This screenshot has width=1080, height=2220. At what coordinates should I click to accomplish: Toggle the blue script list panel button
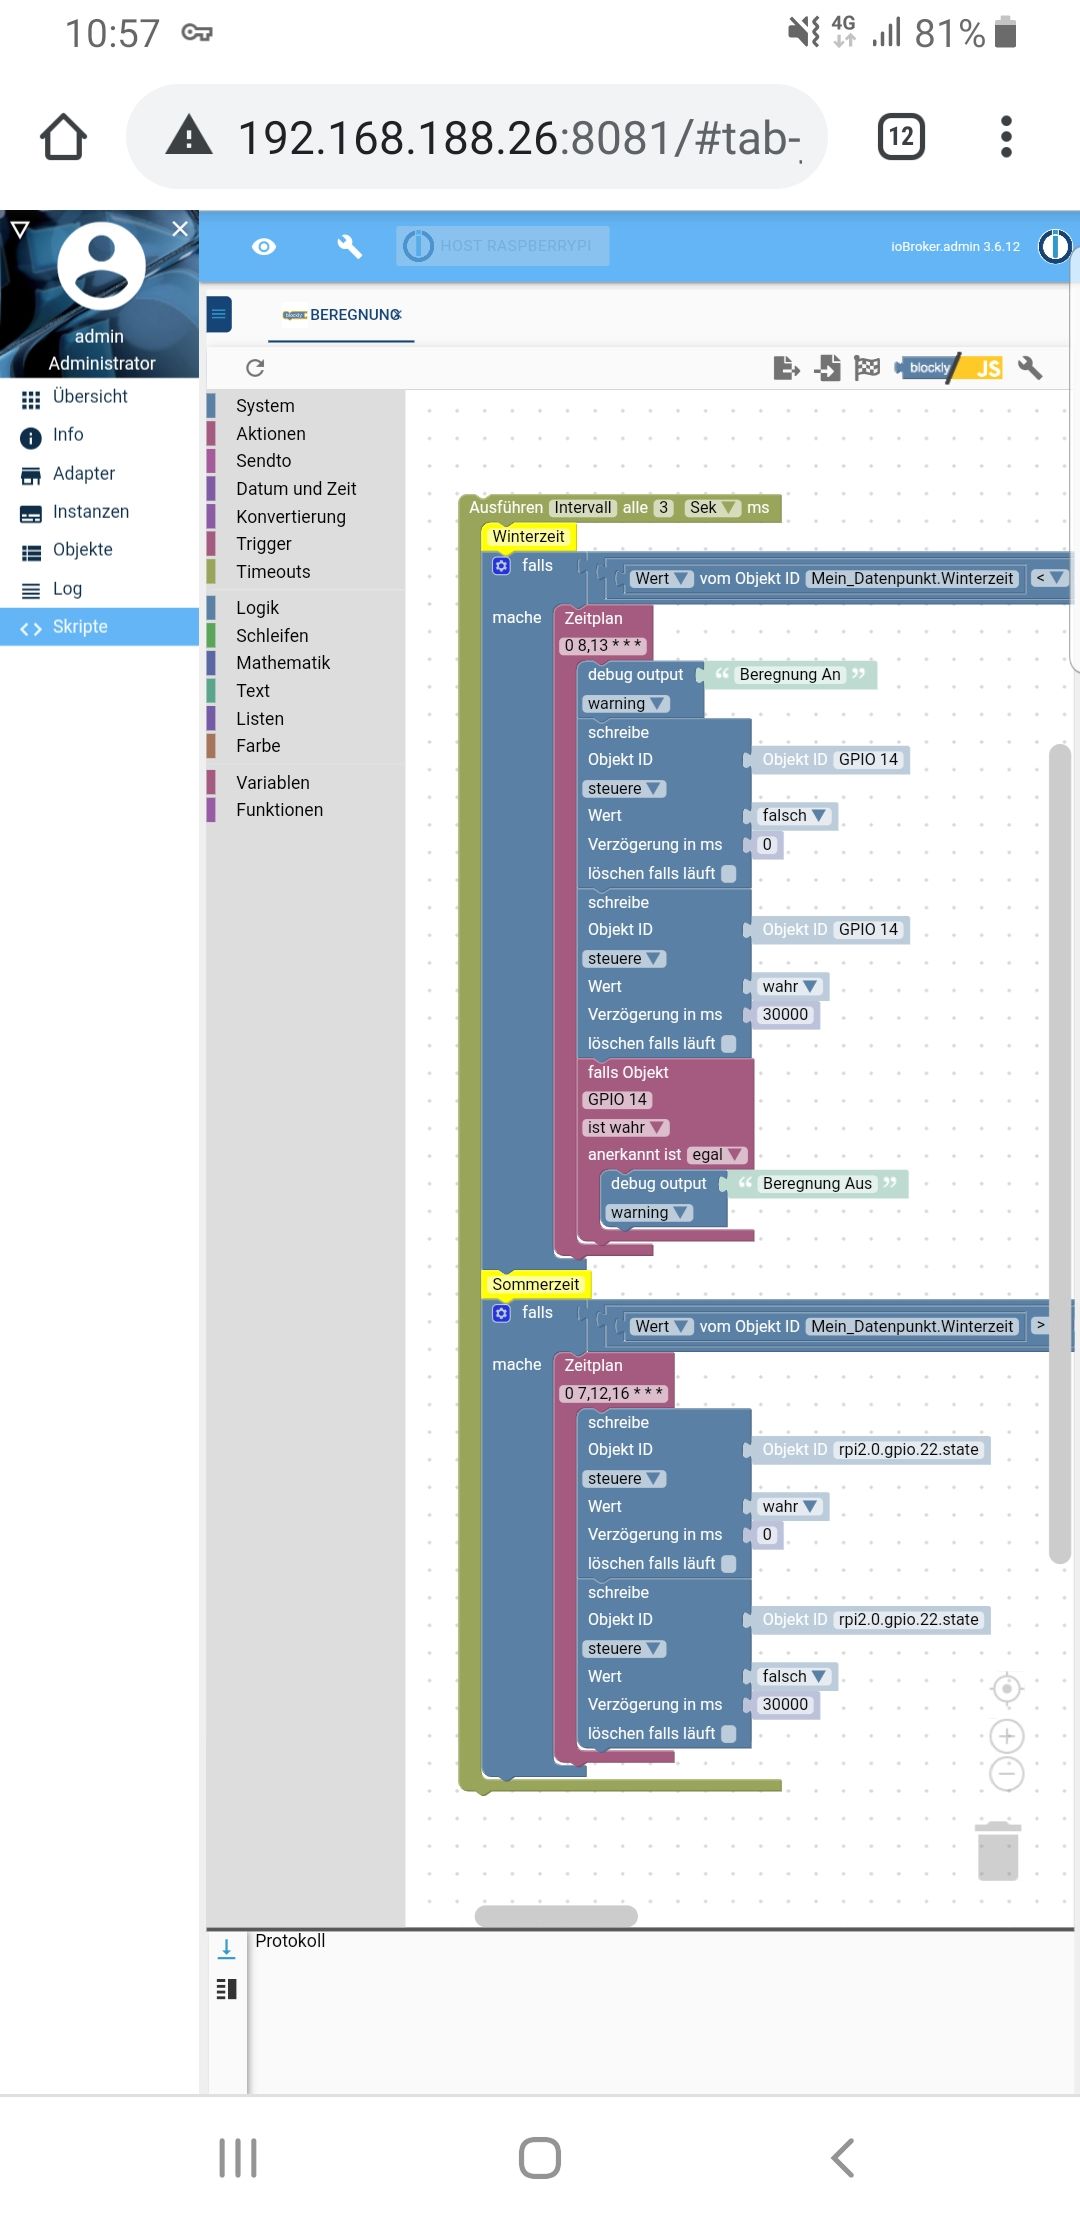click(x=219, y=314)
